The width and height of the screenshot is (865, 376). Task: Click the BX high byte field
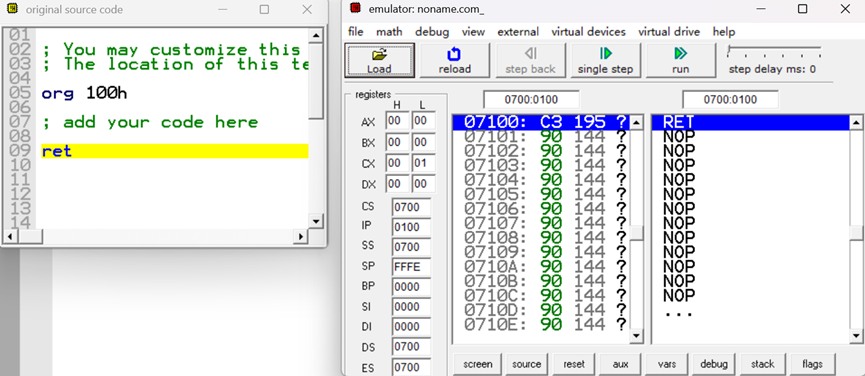(x=397, y=142)
